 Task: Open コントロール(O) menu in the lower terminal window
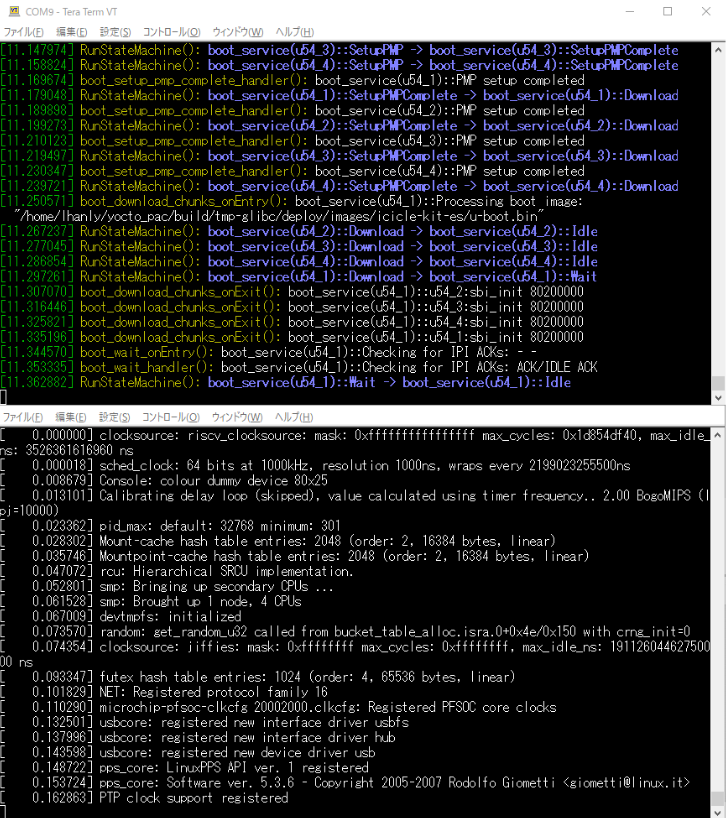tap(171, 417)
